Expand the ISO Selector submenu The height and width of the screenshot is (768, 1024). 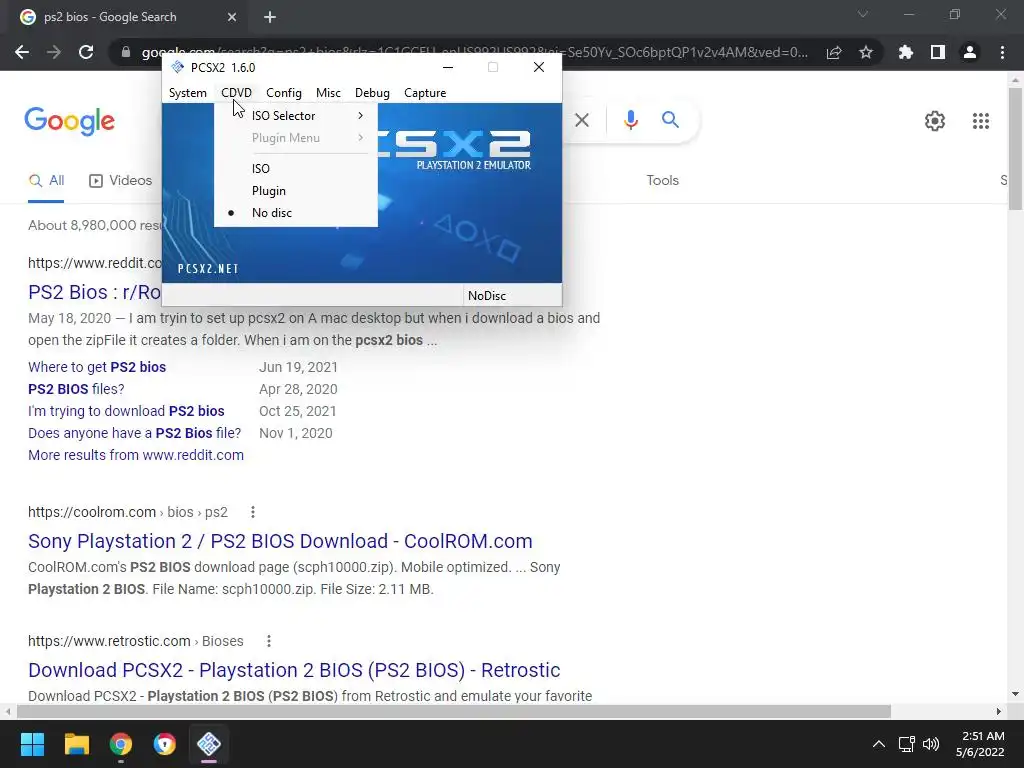click(296, 116)
